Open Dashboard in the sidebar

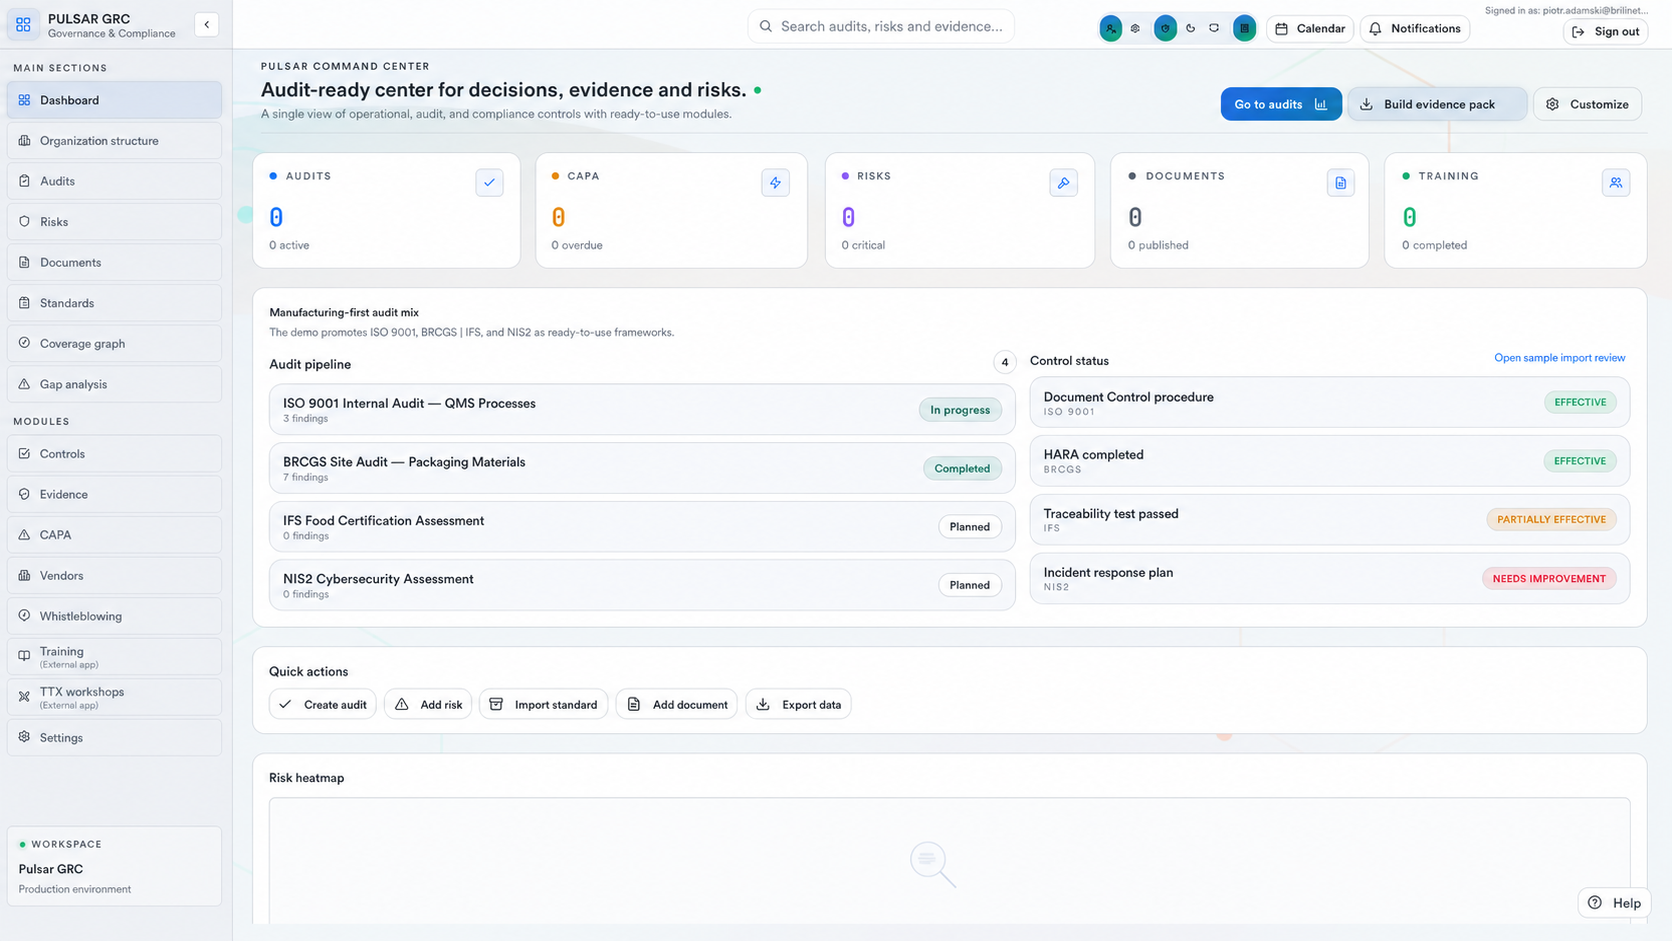pos(114,100)
